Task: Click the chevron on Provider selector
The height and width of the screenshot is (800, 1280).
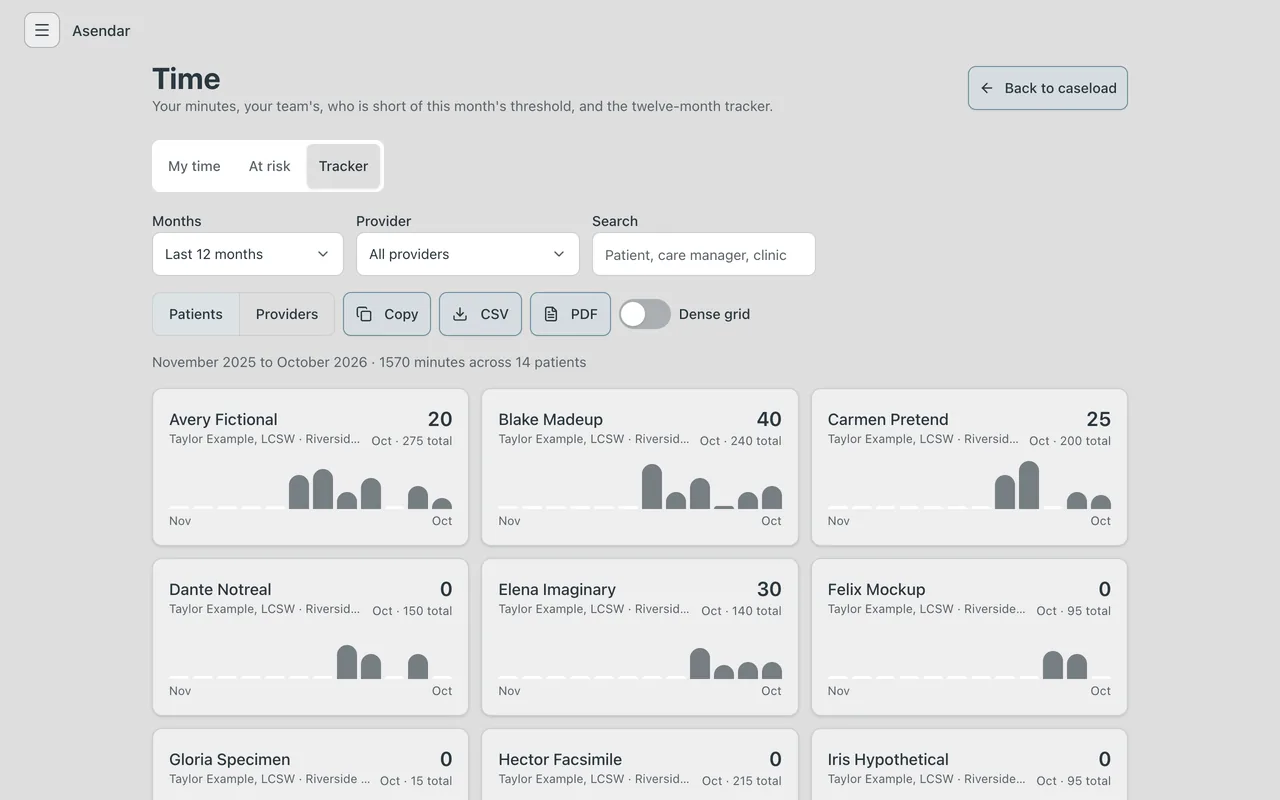Action: (x=559, y=254)
